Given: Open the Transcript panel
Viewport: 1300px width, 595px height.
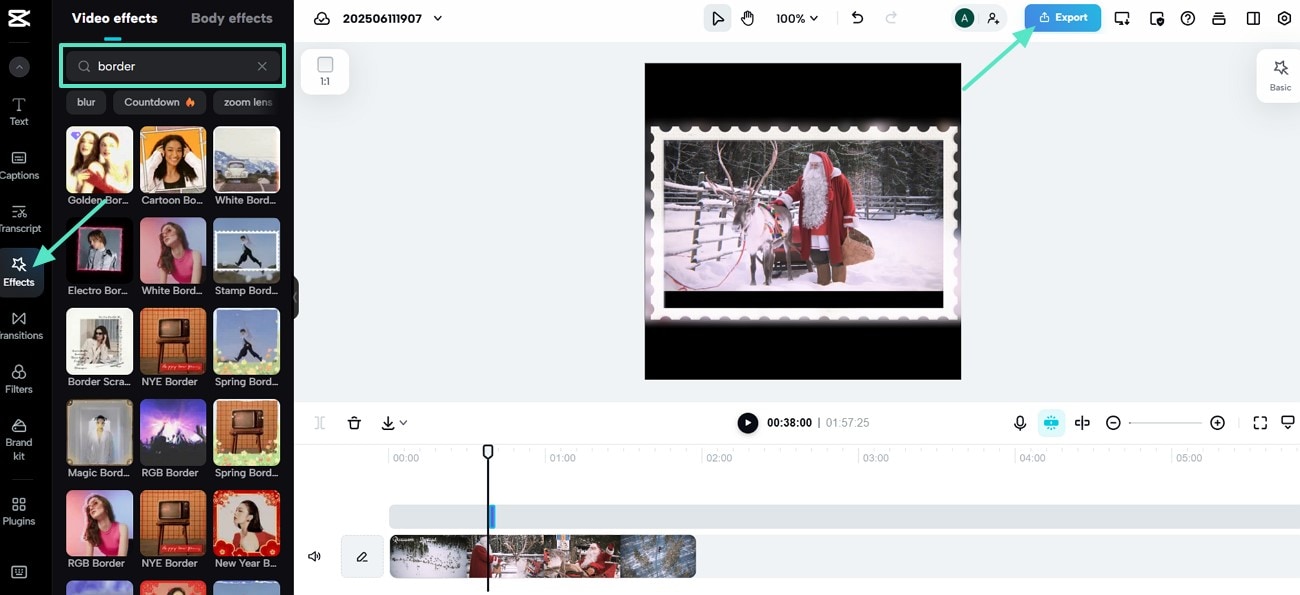Looking at the screenshot, I should click(x=19, y=219).
